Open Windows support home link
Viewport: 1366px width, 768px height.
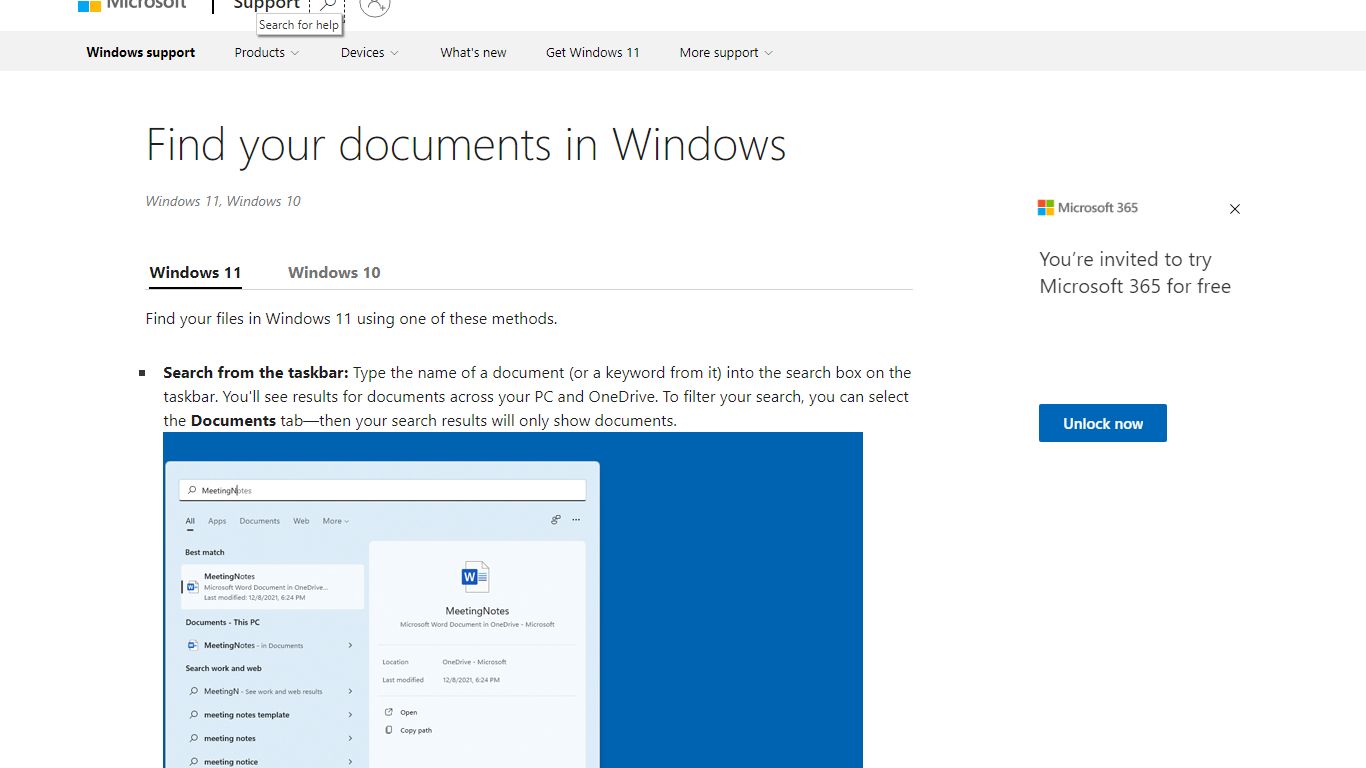click(141, 53)
